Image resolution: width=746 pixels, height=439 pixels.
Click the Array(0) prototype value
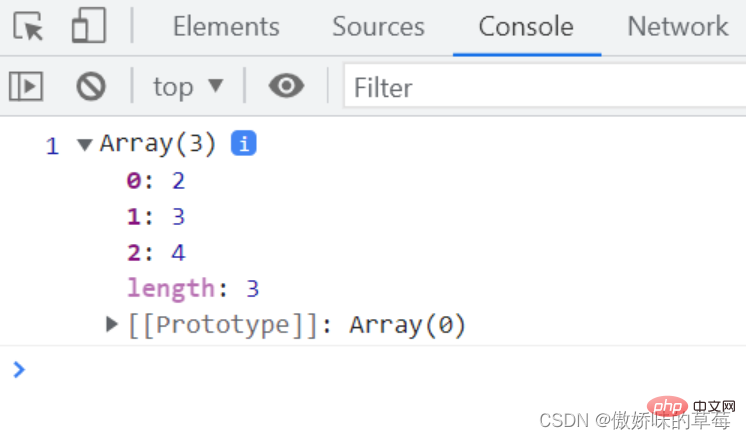click(408, 325)
